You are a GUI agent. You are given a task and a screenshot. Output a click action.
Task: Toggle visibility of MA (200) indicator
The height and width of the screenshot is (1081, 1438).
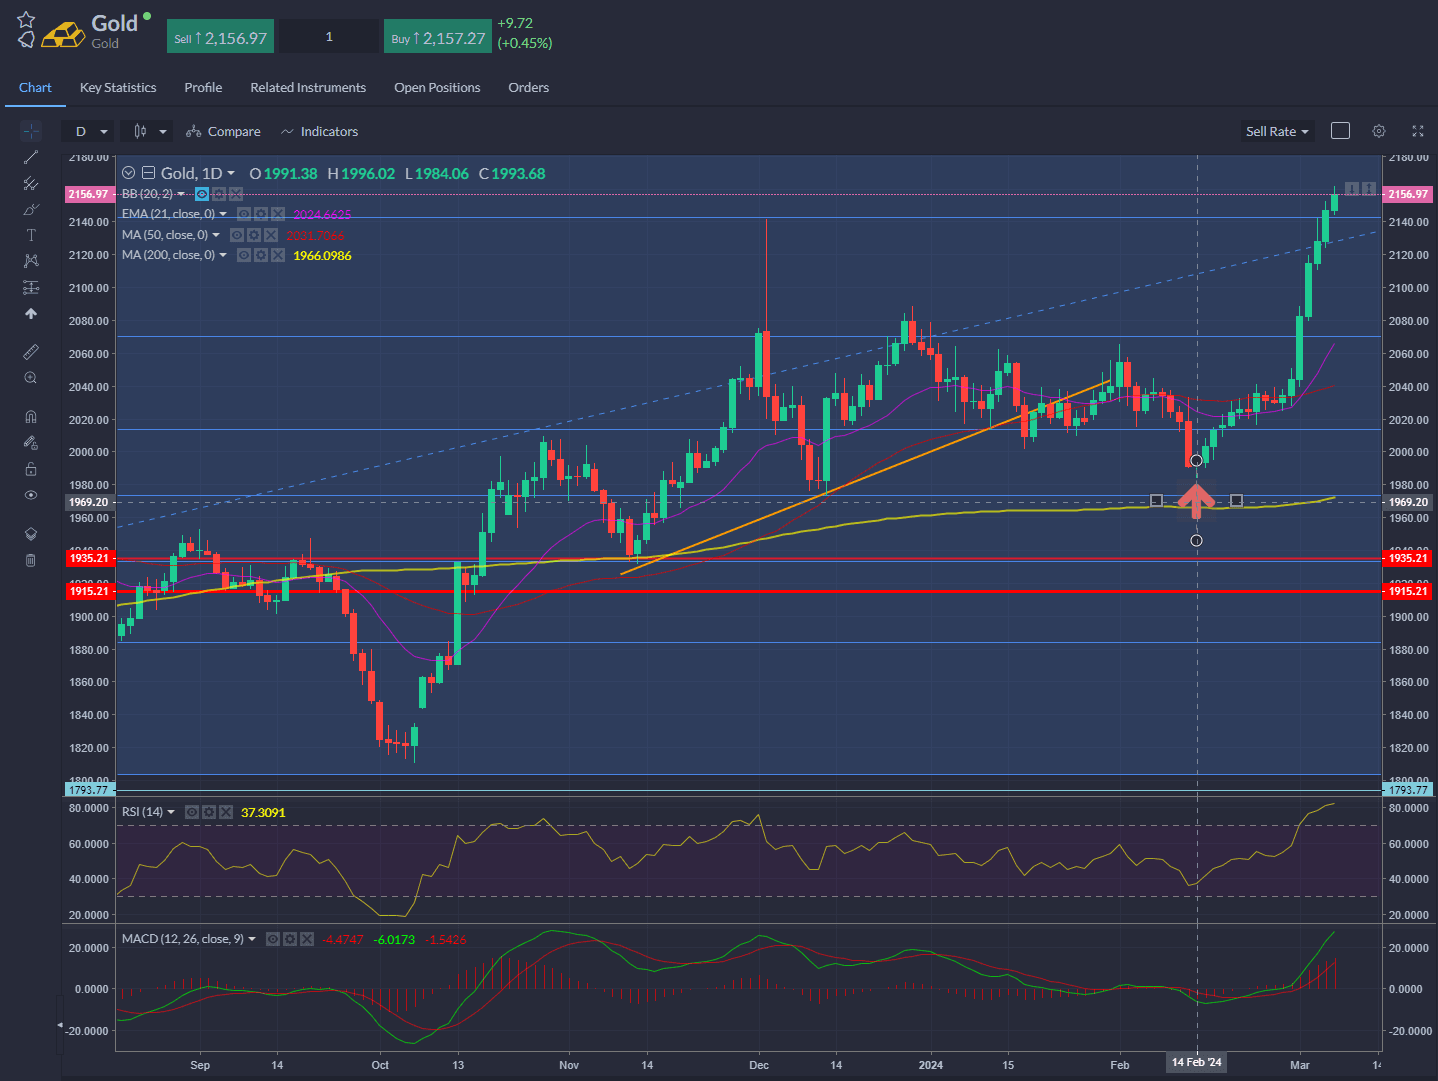point(243,254)
